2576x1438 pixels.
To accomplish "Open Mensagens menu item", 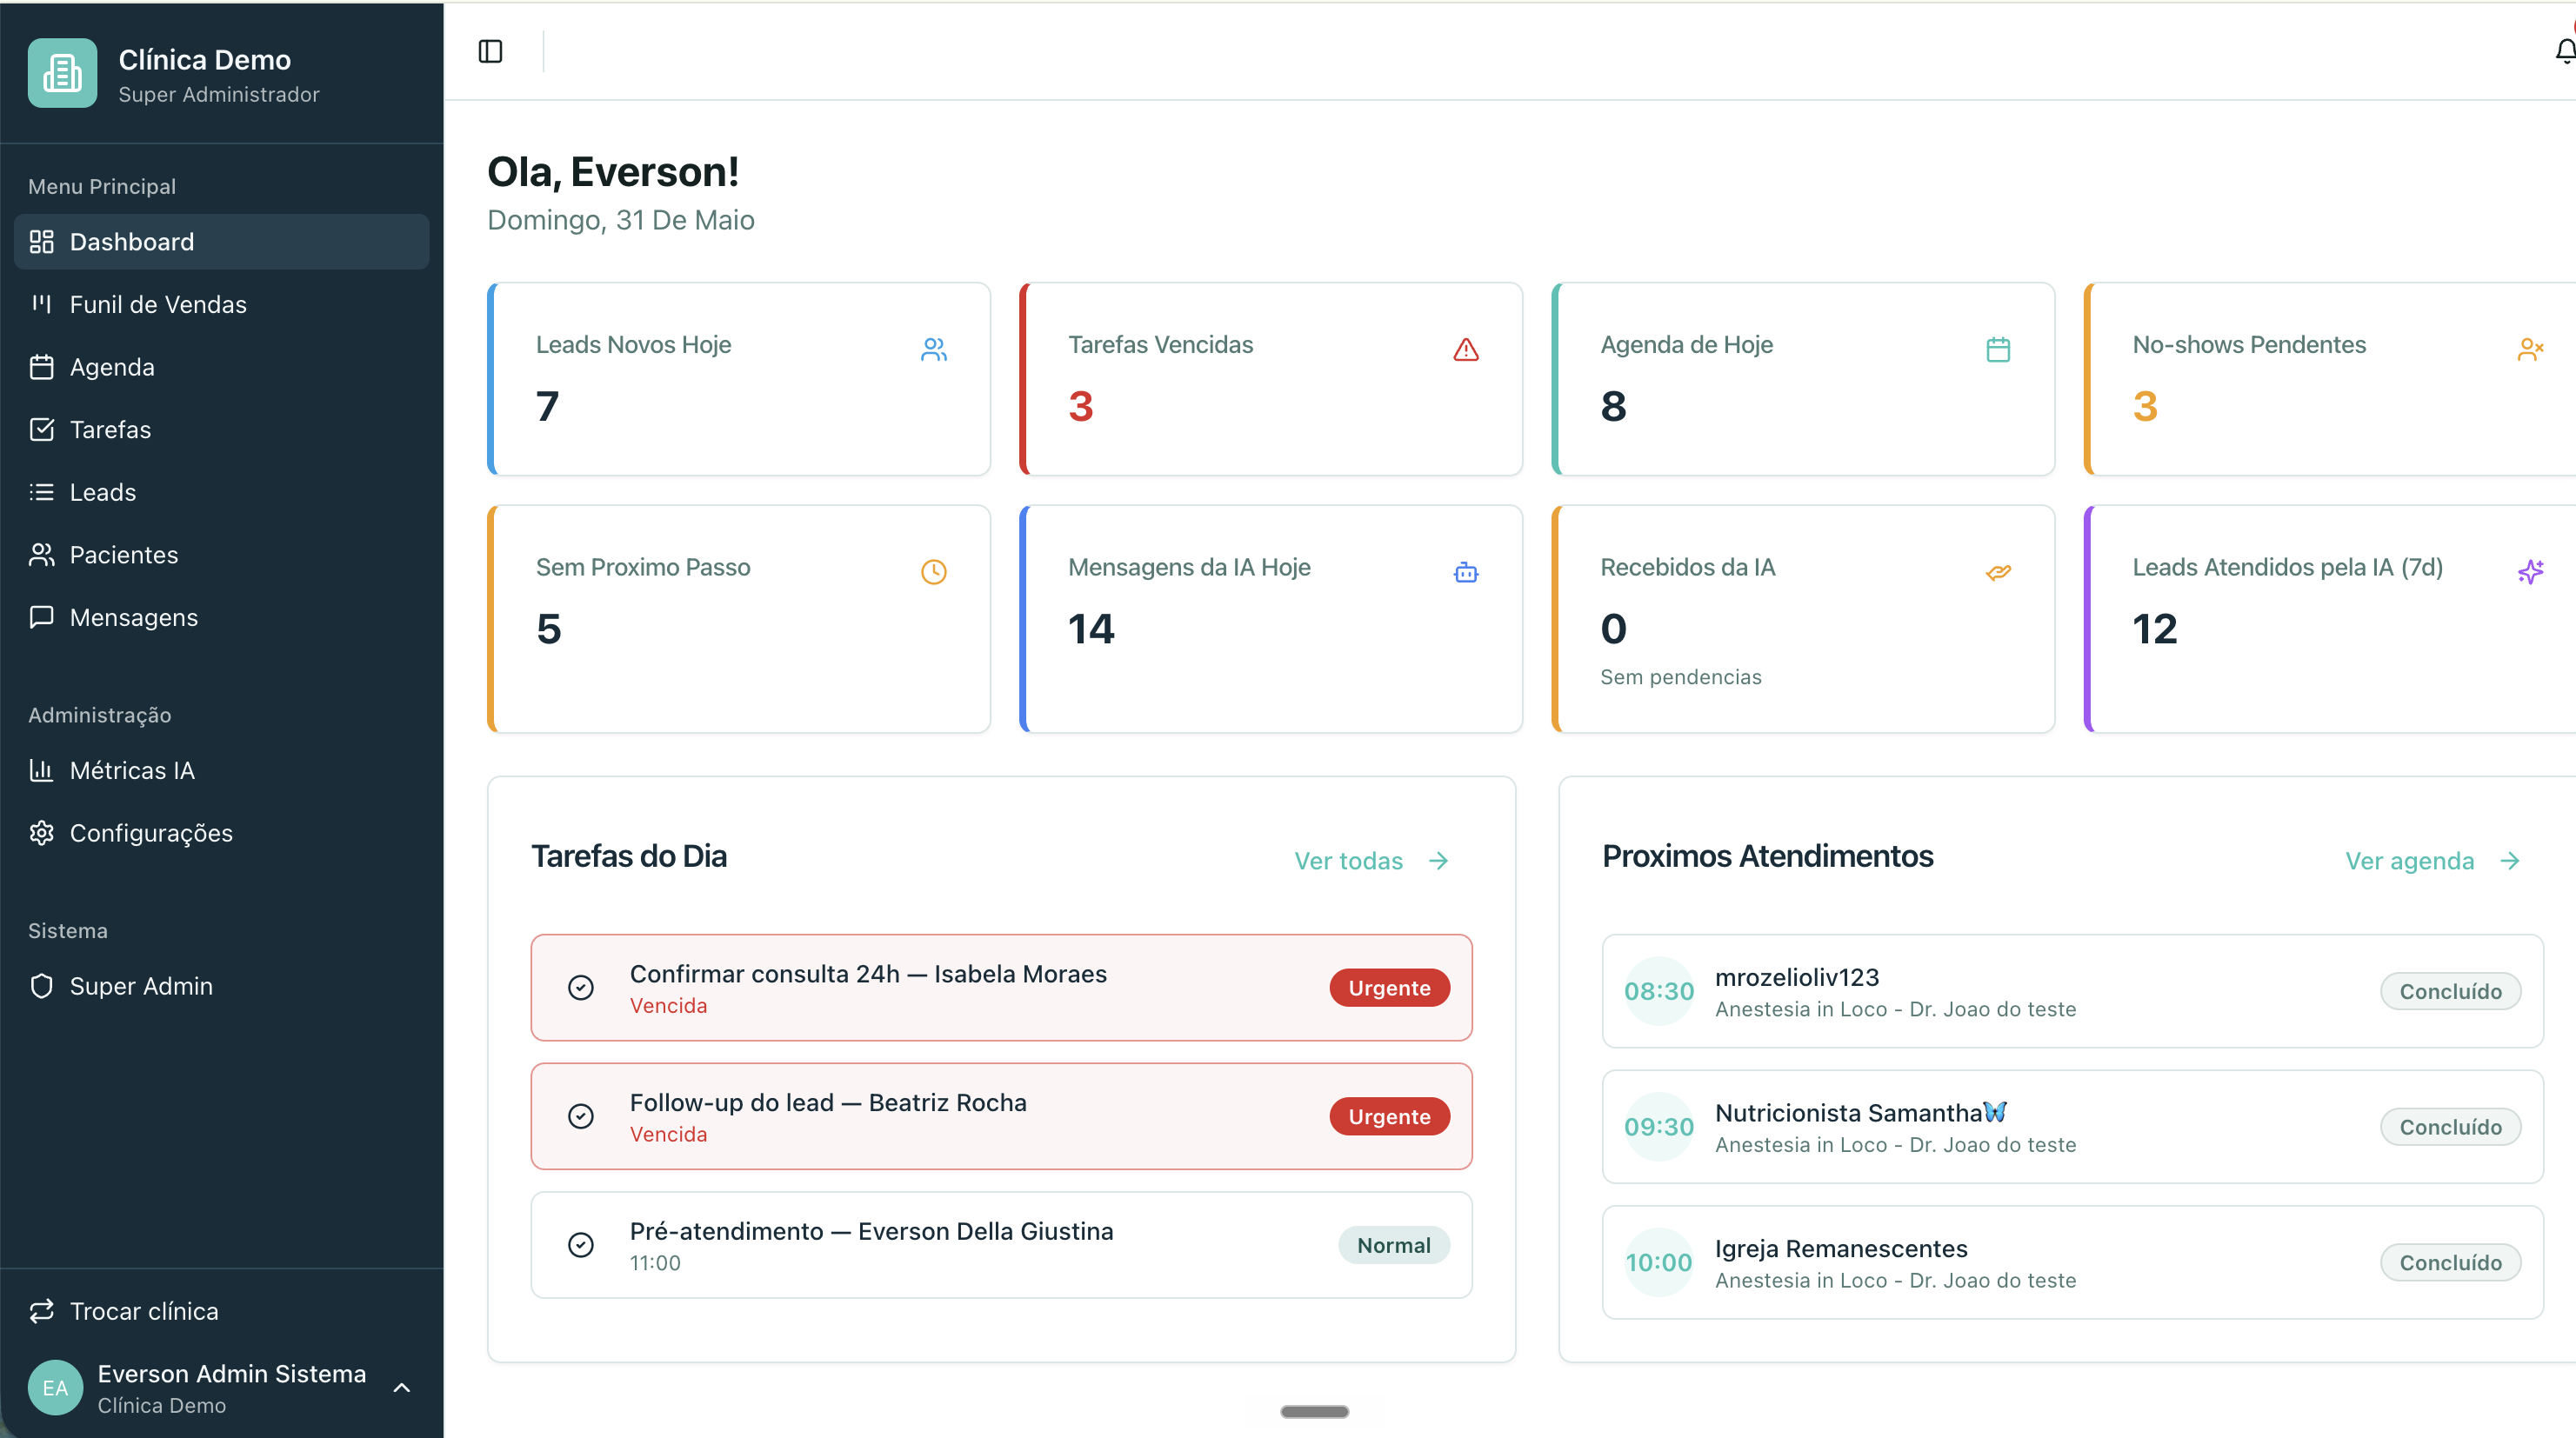I will [221, 617].
